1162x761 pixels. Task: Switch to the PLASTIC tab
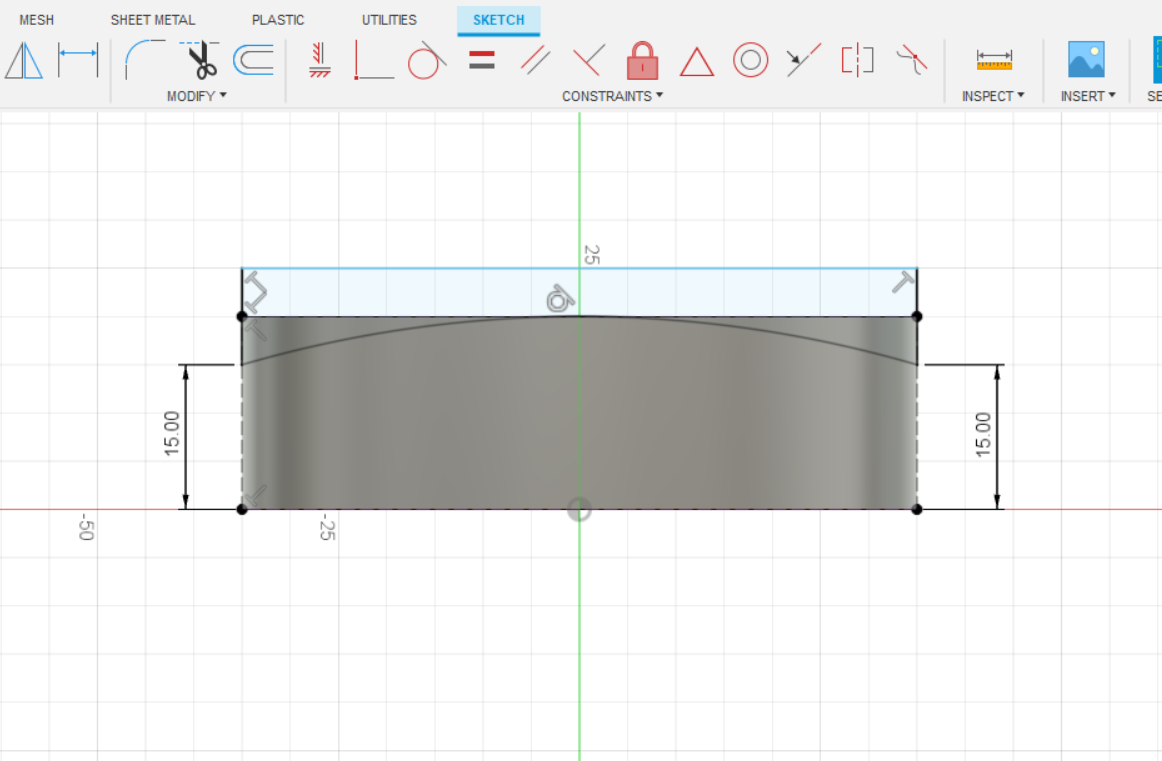[278, 20]
